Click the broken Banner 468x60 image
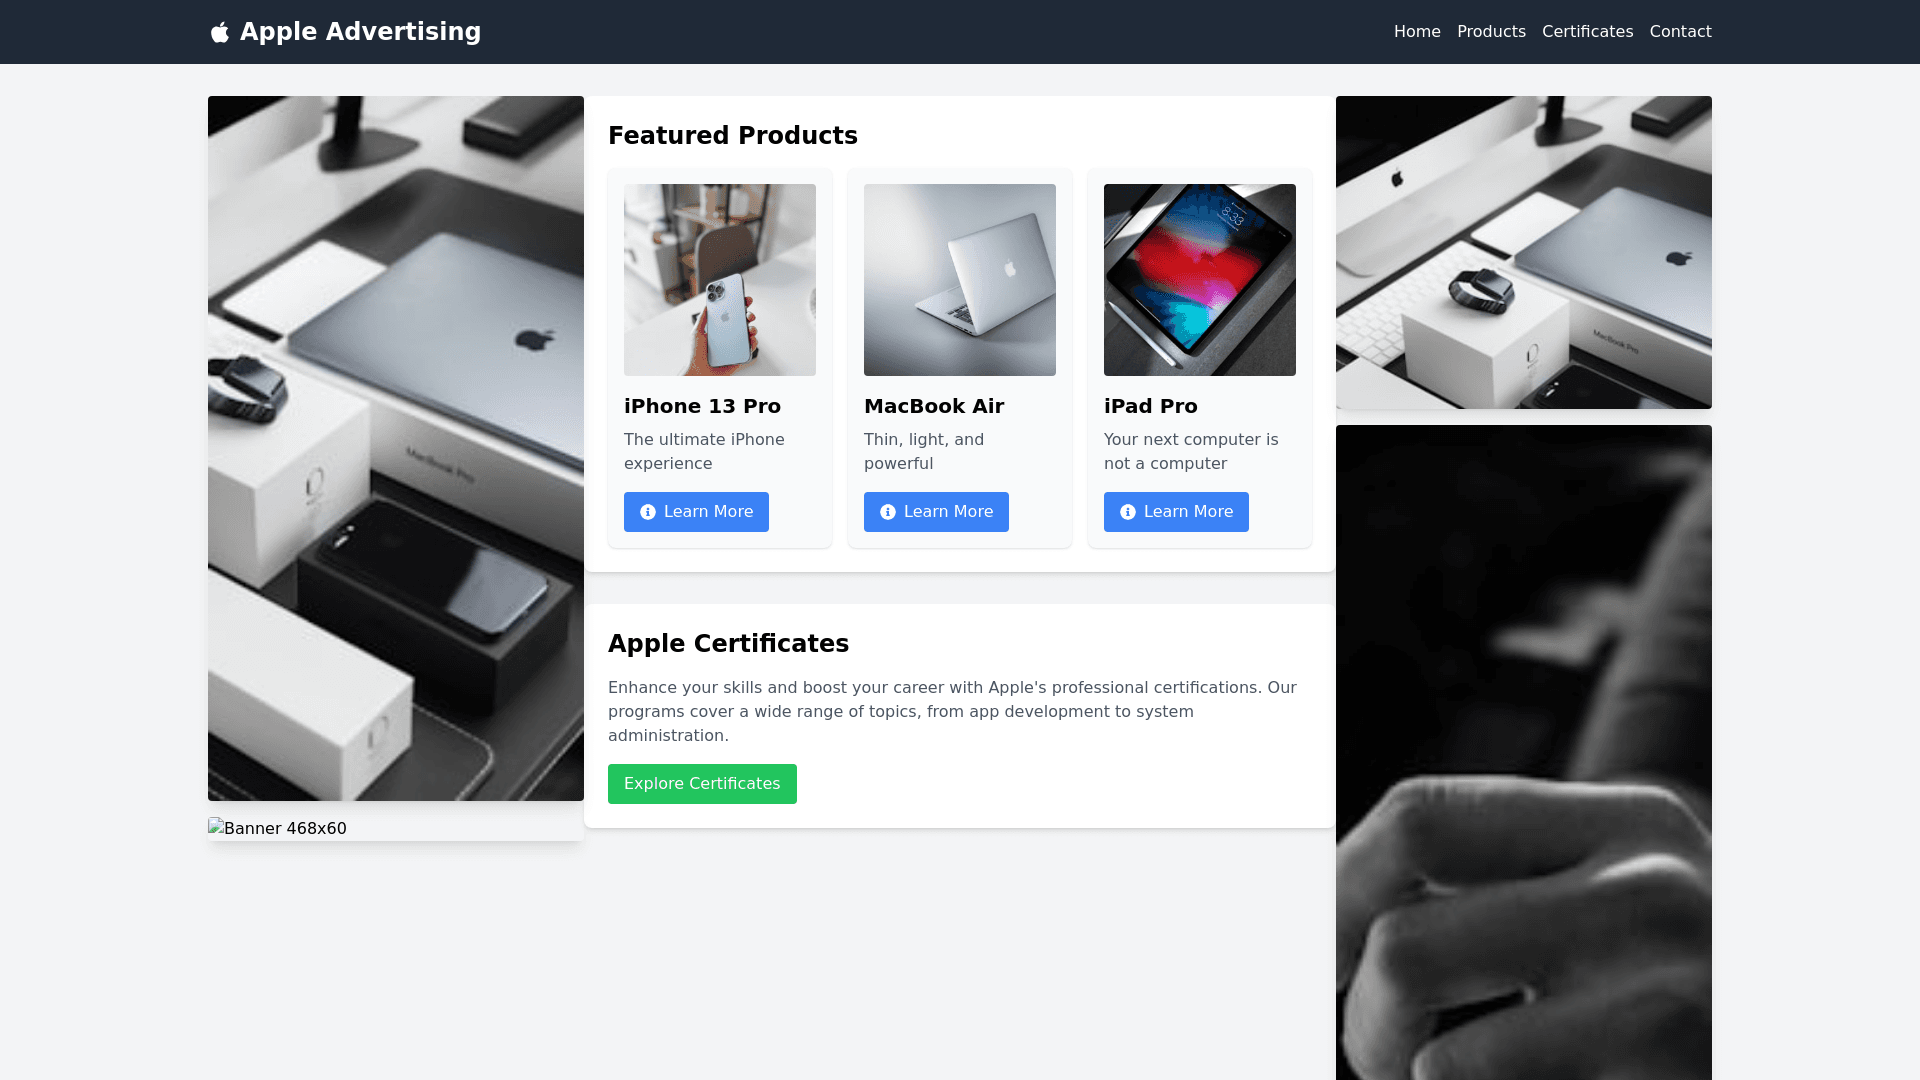Screen dimensions: 1920x1080 click(278, 828)
